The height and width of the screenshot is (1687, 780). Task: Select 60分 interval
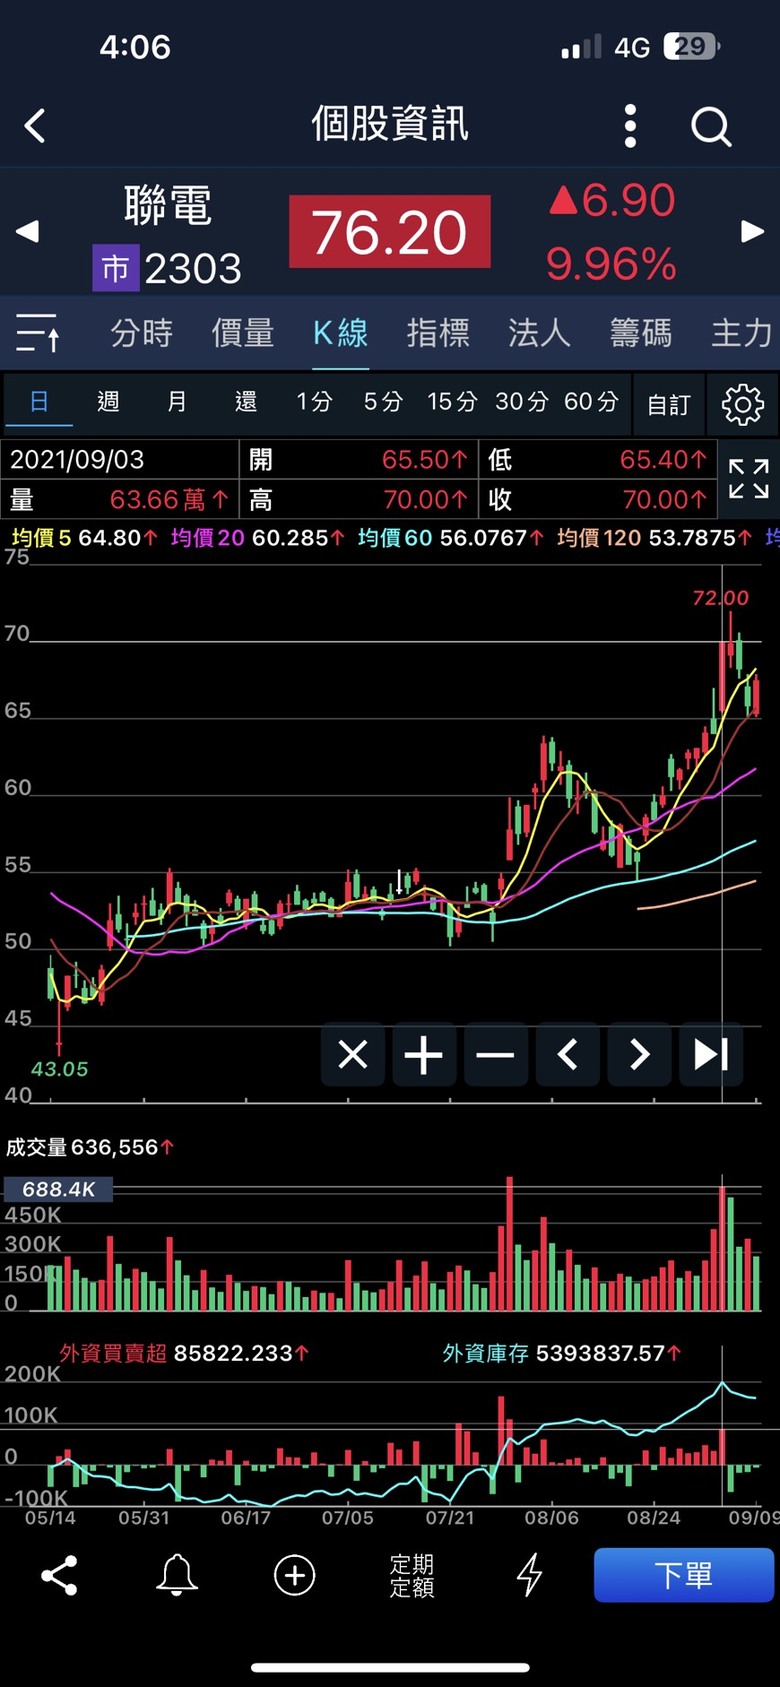591,402
